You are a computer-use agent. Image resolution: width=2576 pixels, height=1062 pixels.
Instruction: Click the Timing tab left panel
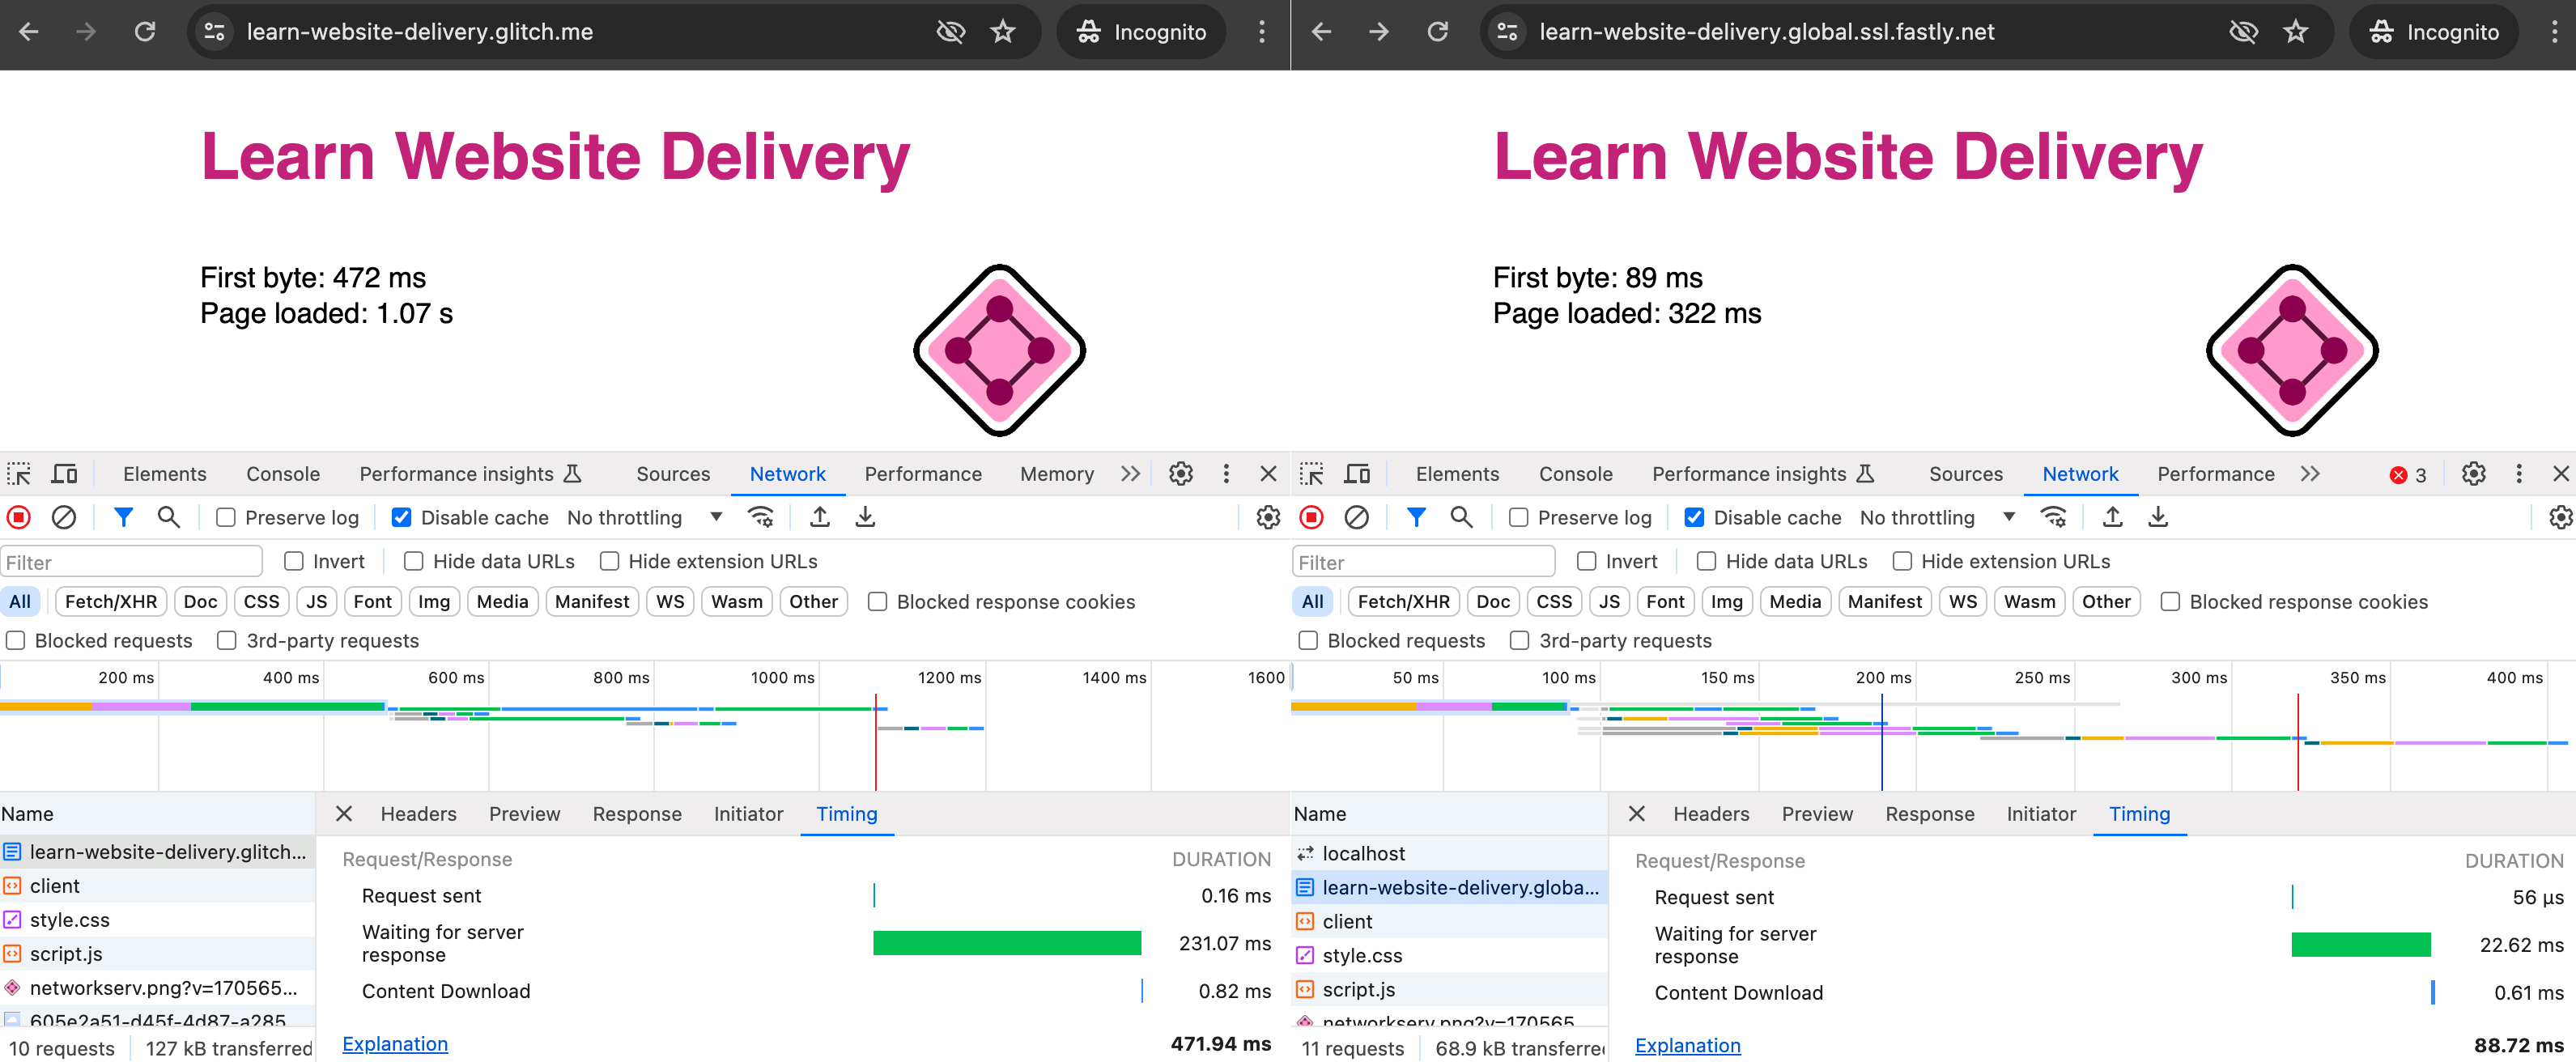coord(846,814)
